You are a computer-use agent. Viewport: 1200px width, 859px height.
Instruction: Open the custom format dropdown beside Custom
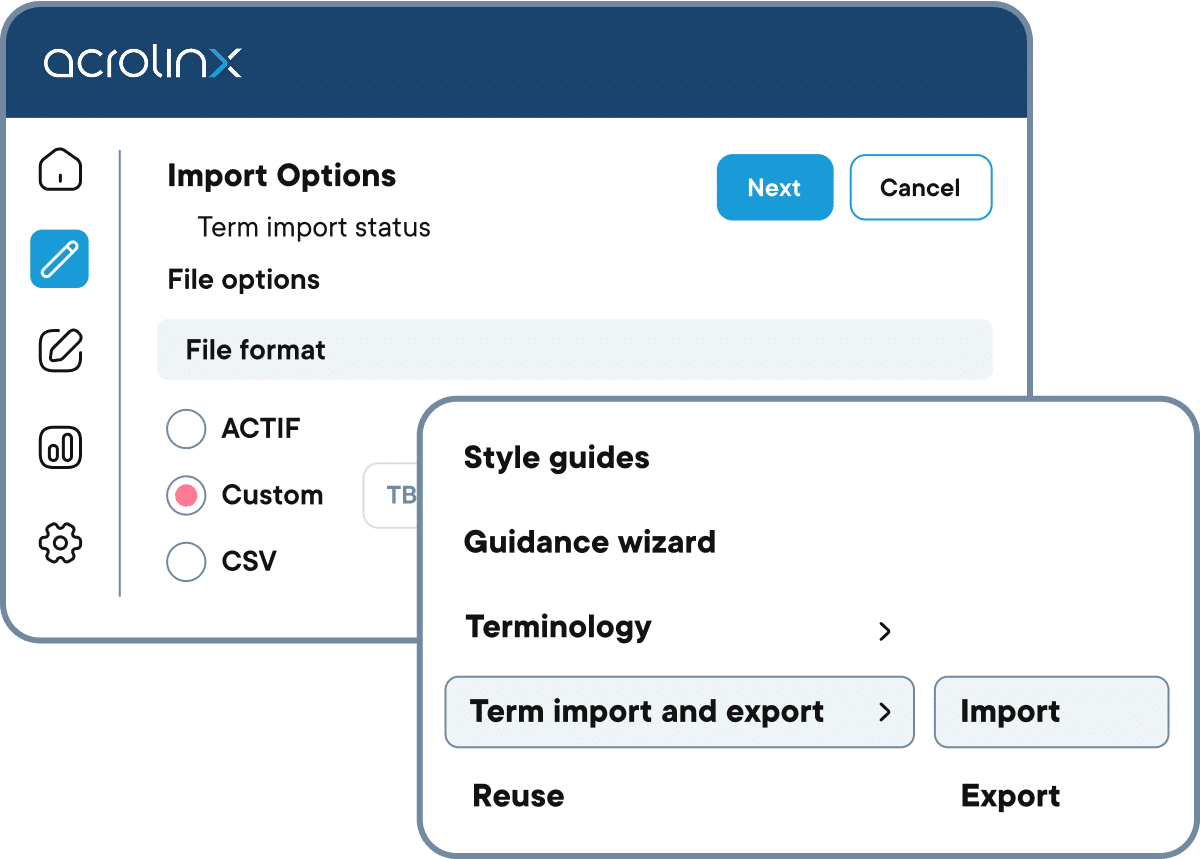point(391,495)
